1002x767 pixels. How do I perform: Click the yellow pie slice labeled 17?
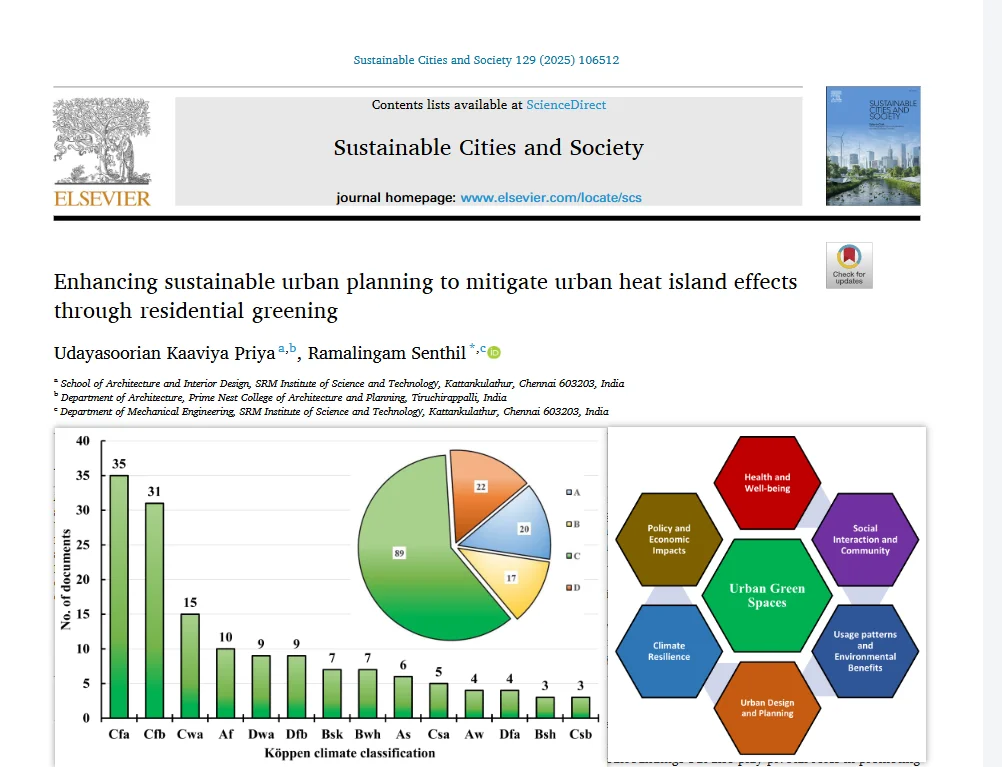[514, 577]
